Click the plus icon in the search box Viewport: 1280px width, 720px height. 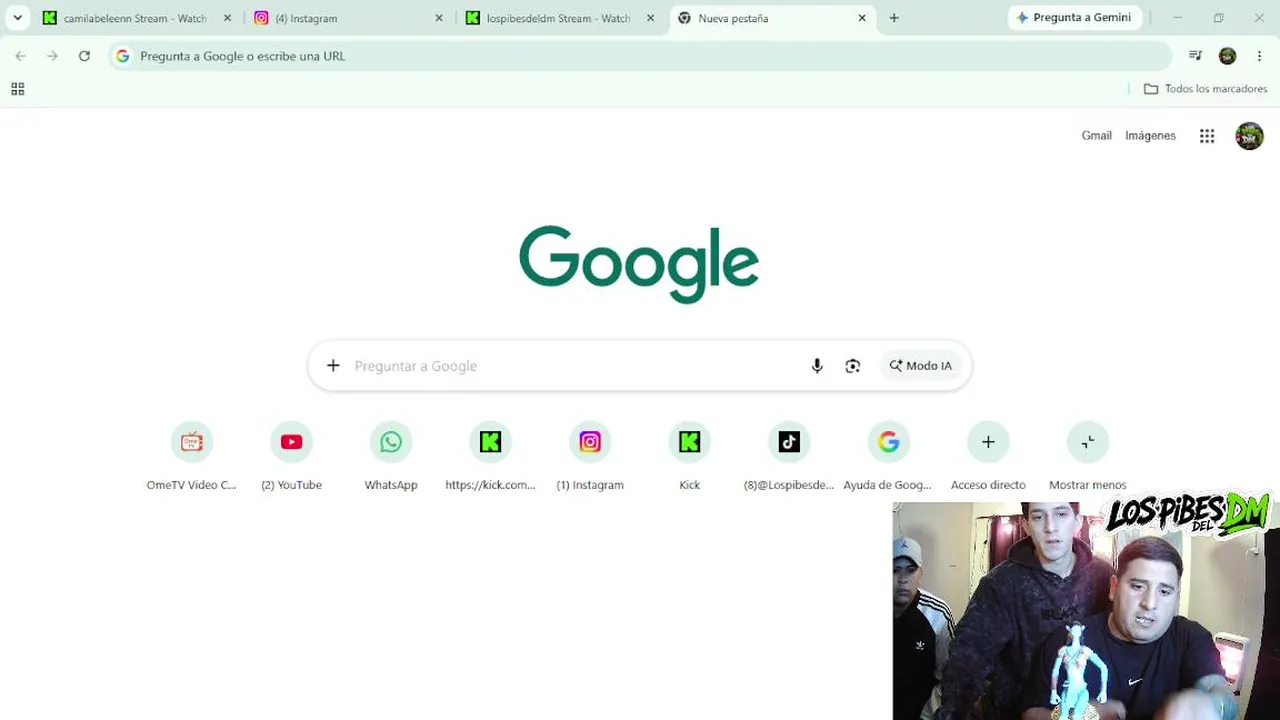click(x=333, y=366)
